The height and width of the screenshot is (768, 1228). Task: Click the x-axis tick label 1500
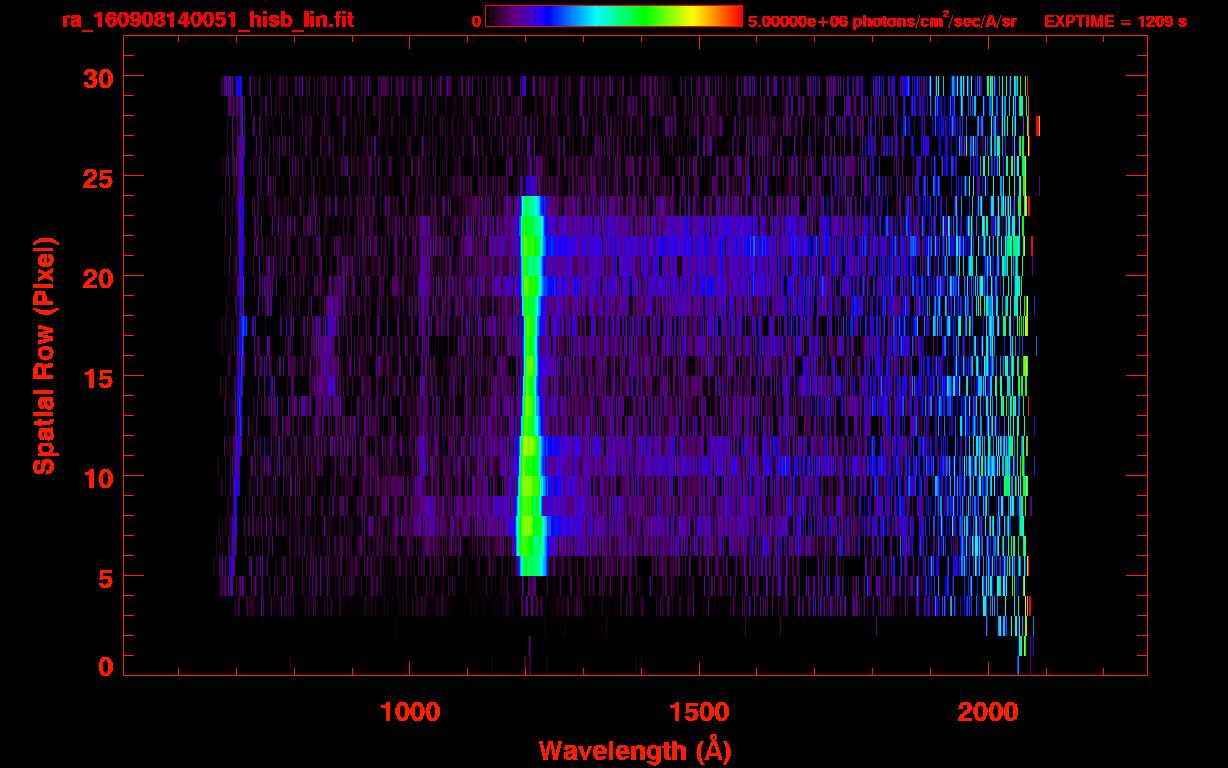[698, 711]
